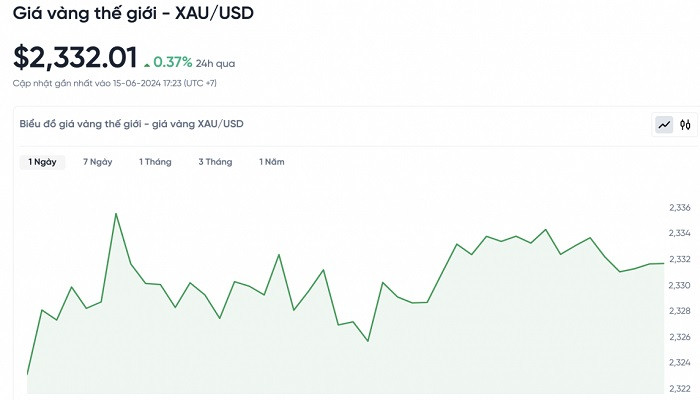
Task: Click the 2,328 y-axis label
Action: tap(680, 311)
